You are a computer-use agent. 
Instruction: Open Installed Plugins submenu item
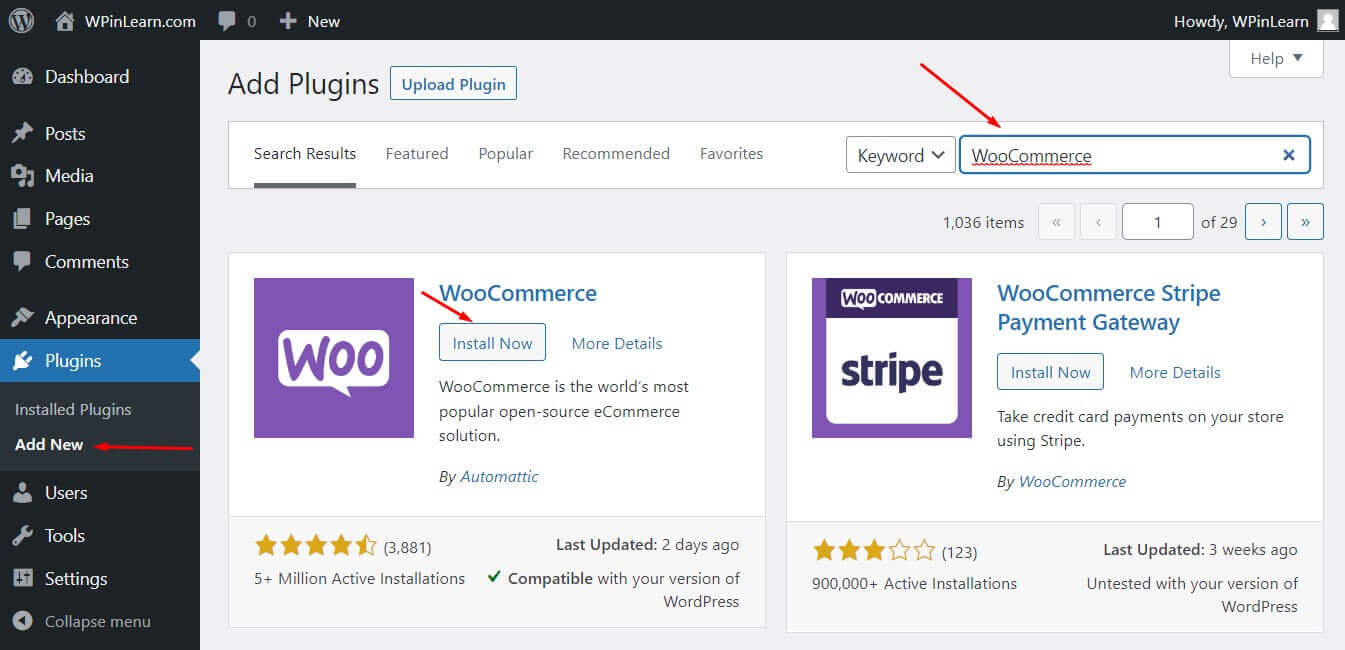pos(73,409)
